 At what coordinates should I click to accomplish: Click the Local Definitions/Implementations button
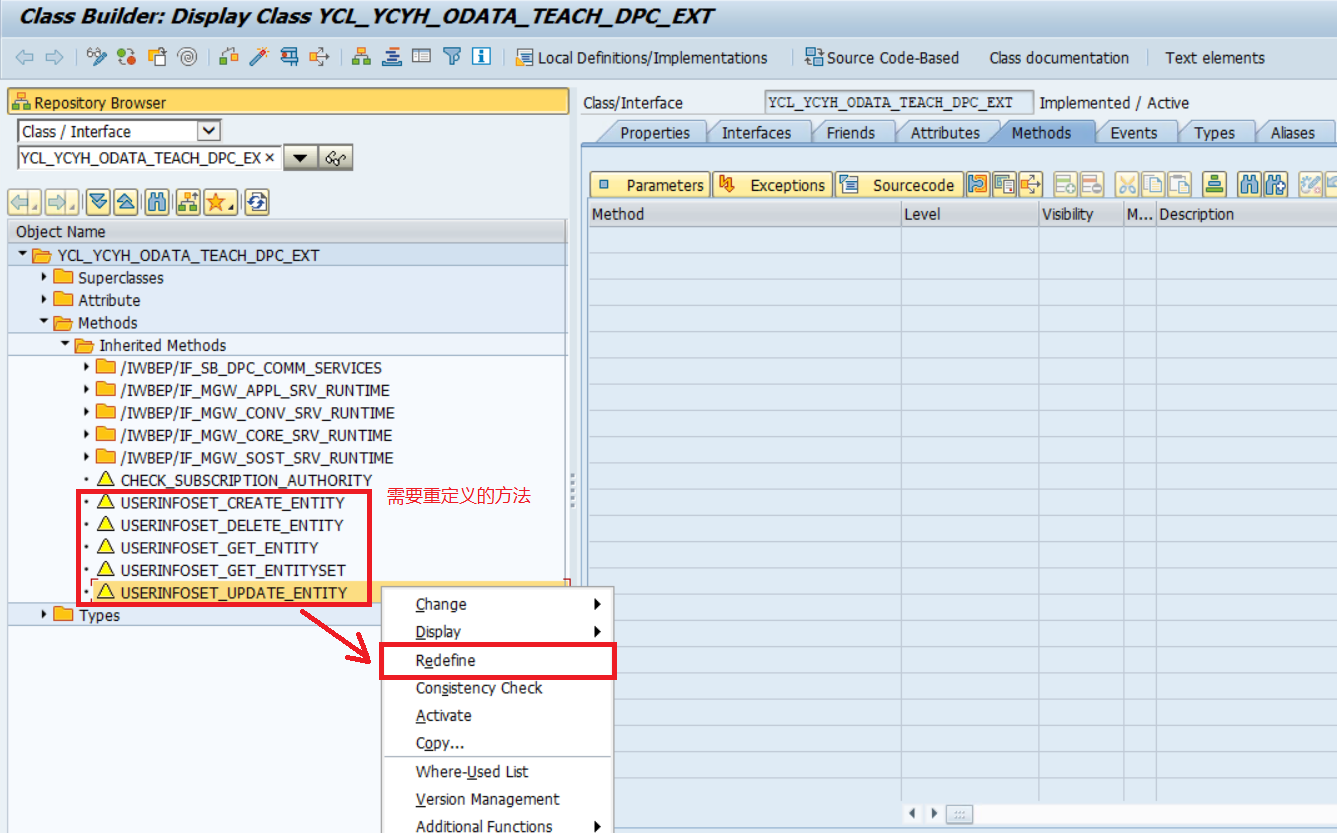[642, 58]
